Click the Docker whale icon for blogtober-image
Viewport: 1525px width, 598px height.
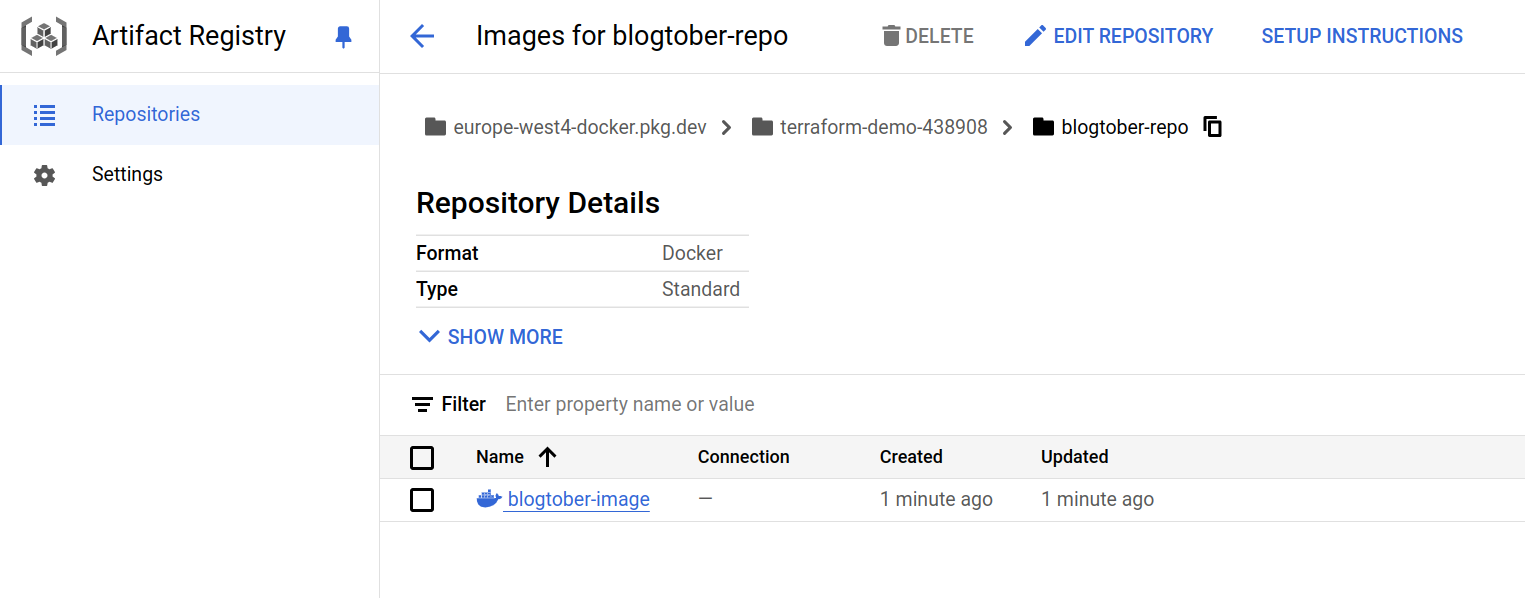pyautogui.click(x=488, y=499)
